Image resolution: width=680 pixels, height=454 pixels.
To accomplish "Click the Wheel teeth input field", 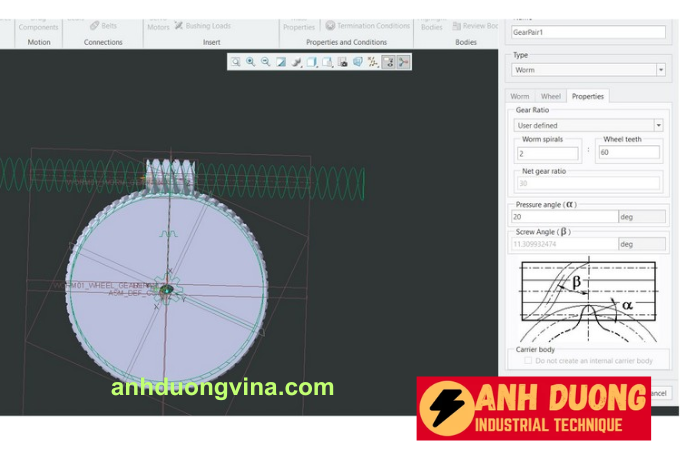I will [x=629, y=153].
